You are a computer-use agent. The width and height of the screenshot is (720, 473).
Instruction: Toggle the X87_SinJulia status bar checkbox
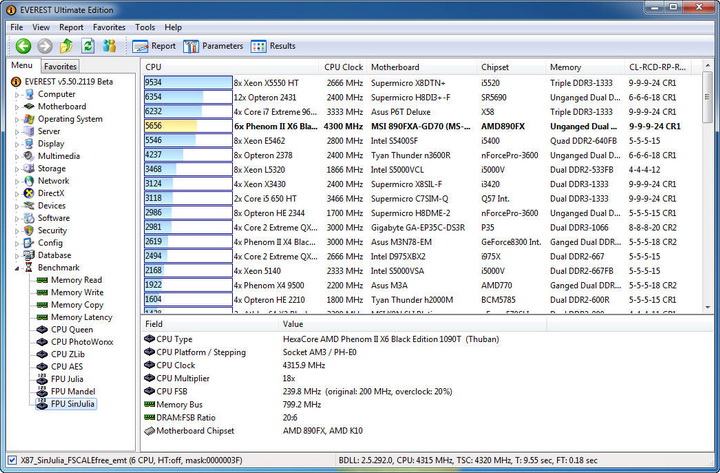(12, 460)
